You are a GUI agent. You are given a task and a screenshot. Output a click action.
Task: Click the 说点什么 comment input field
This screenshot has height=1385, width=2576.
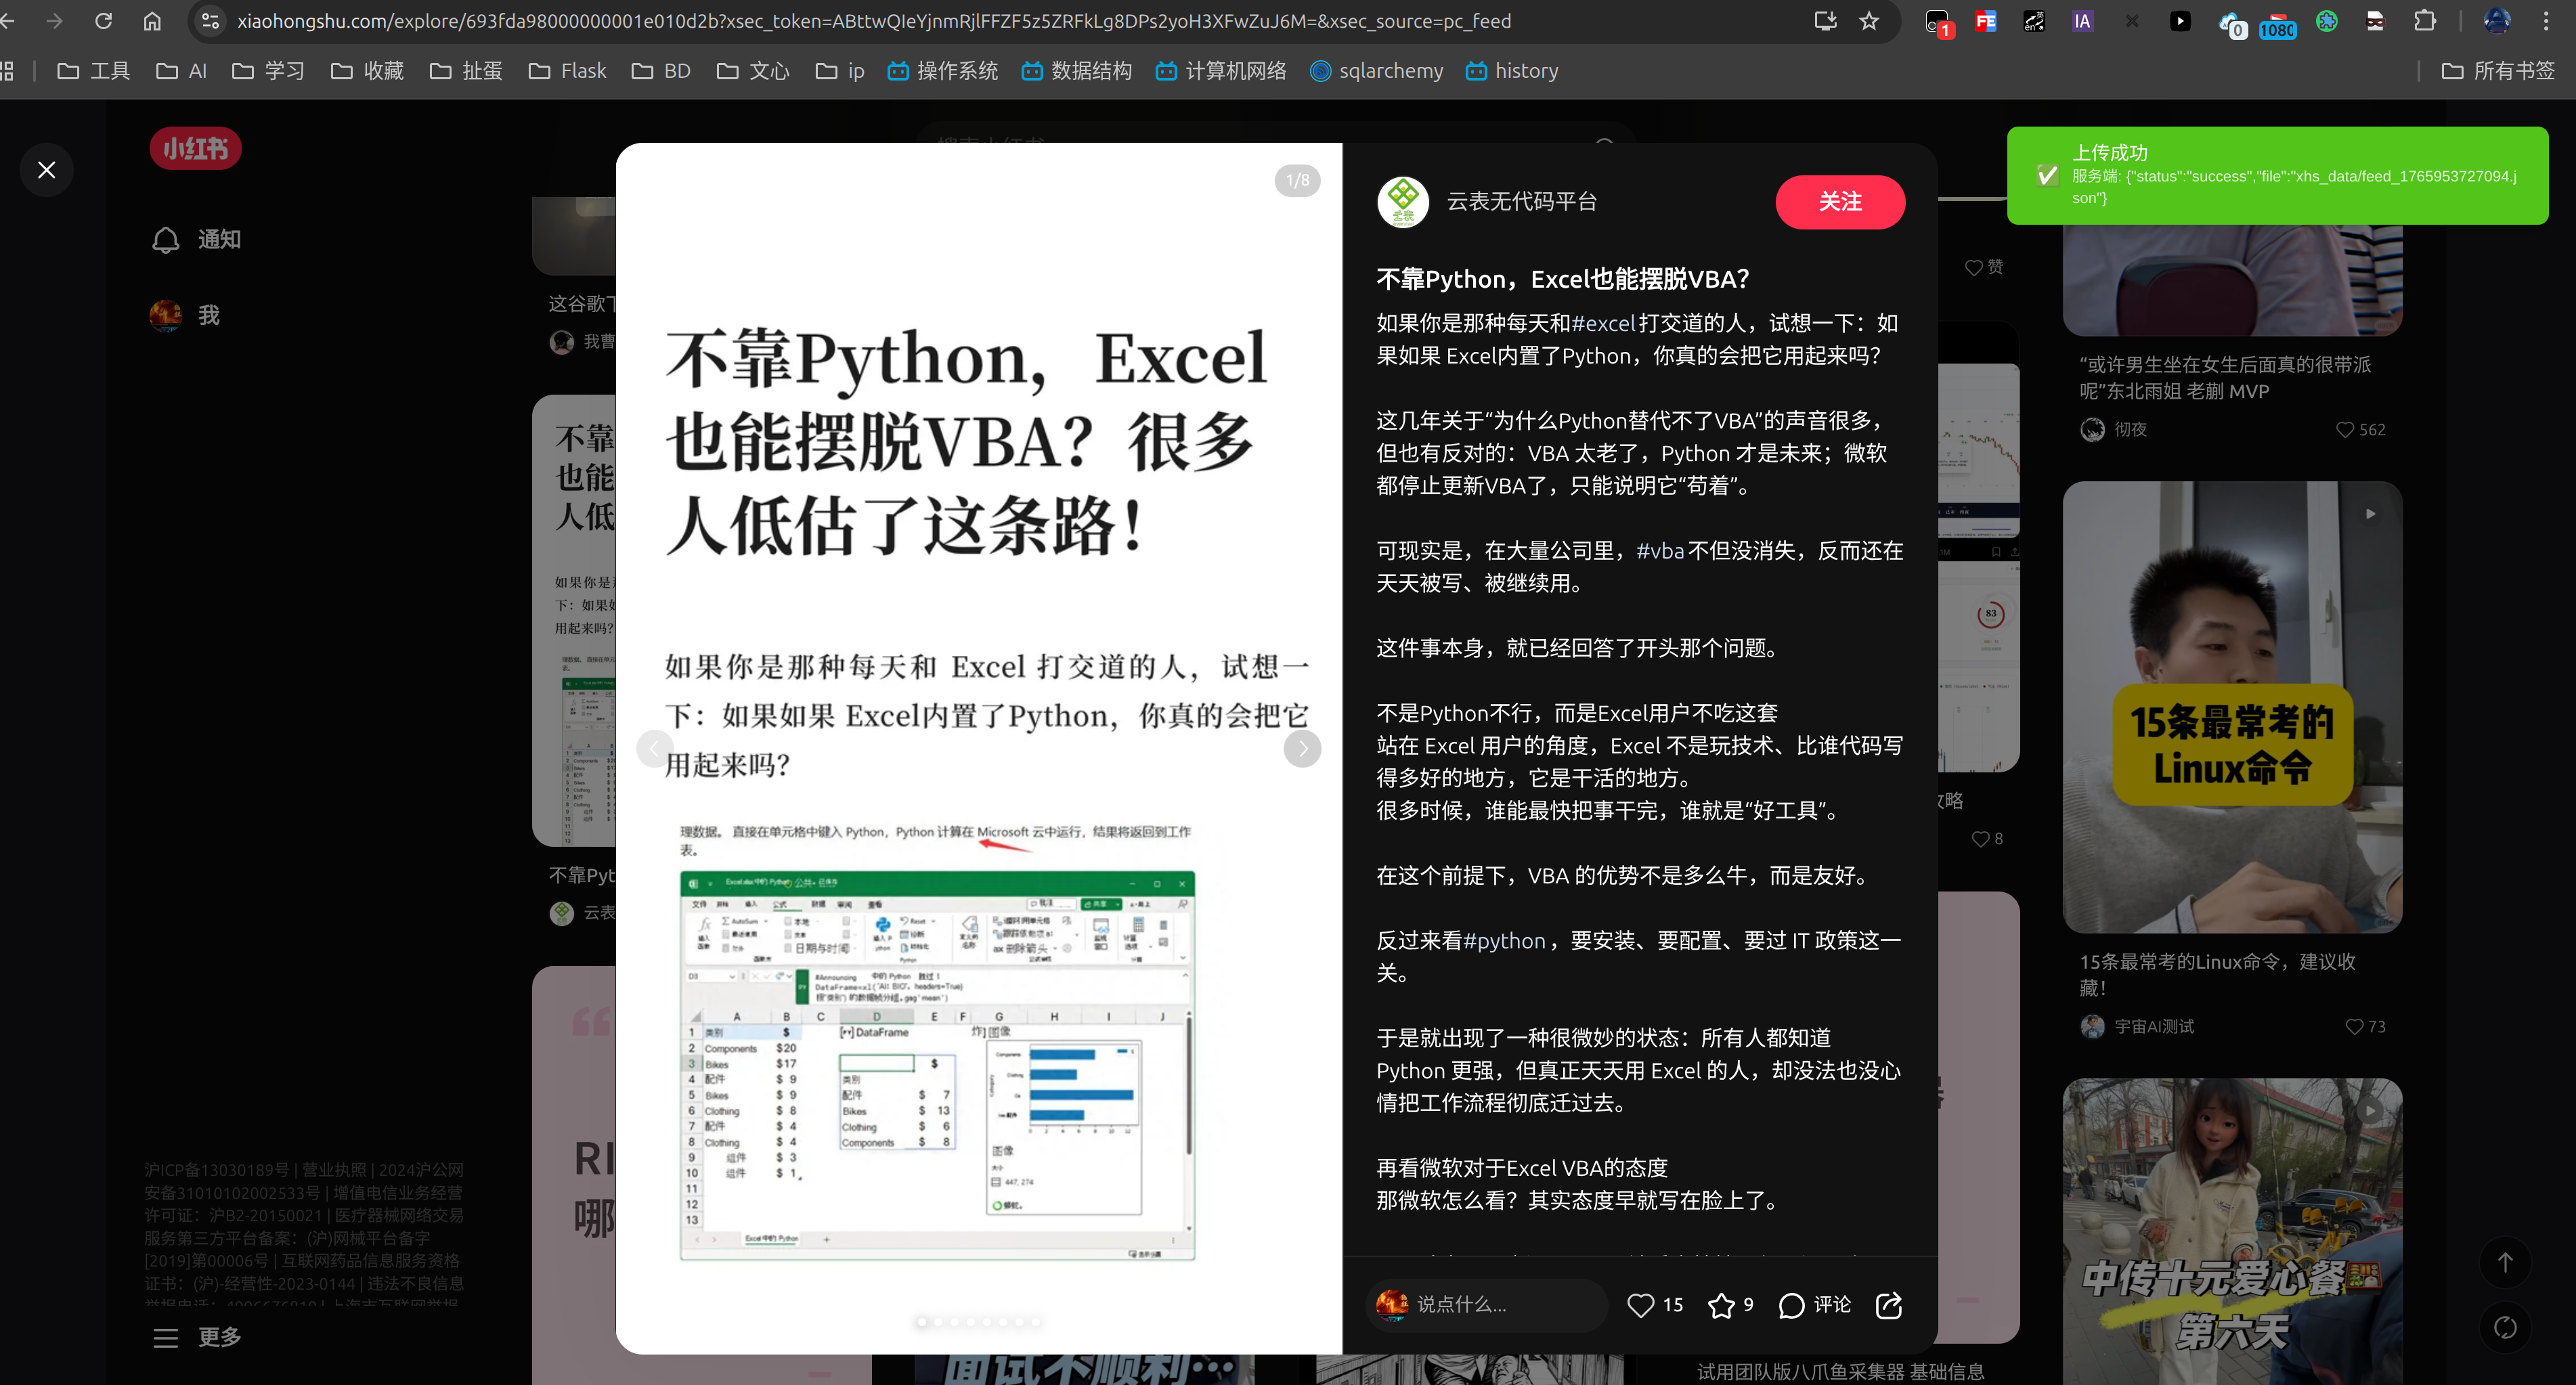pos(1490,1305)
